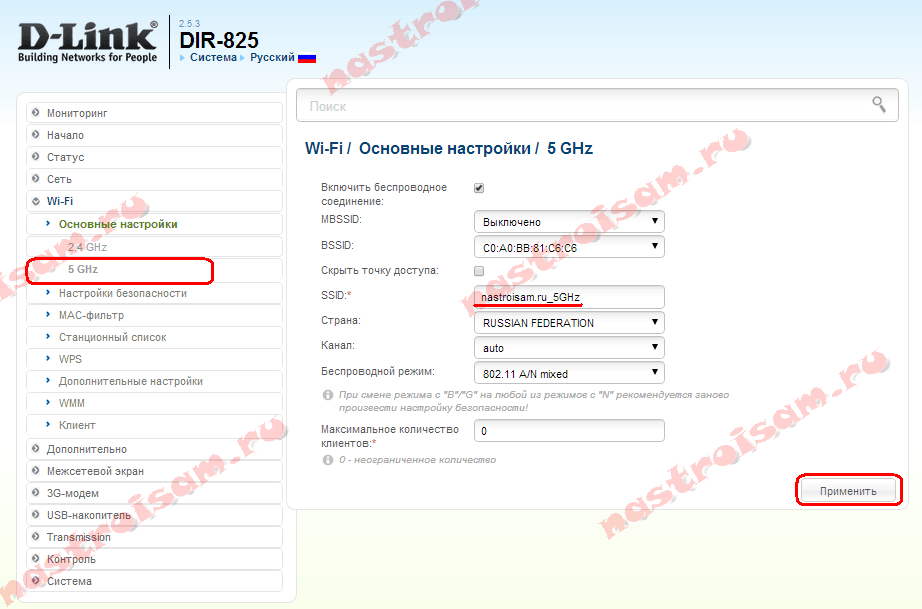Image resolution: width=922 pixels, height=609 pixels.
Task: Click the SSID text field
Action: point(568,297)
